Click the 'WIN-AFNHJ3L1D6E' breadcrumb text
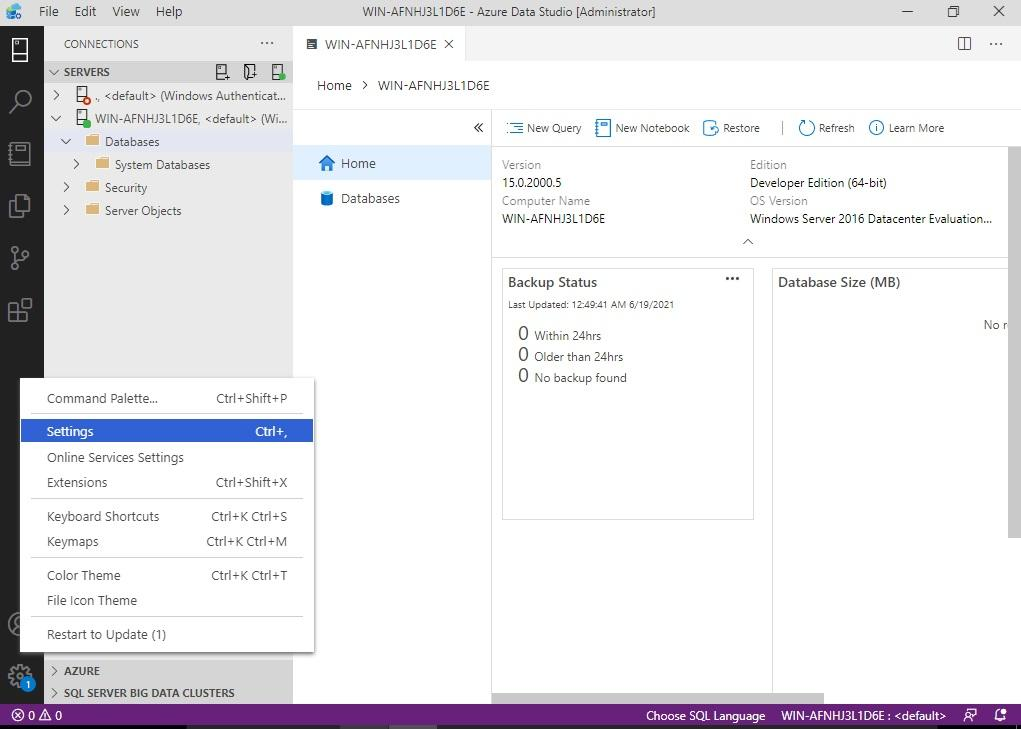The width and height of the screenshot is (1021, 729). pyautogui.click(x=434, y=85)
